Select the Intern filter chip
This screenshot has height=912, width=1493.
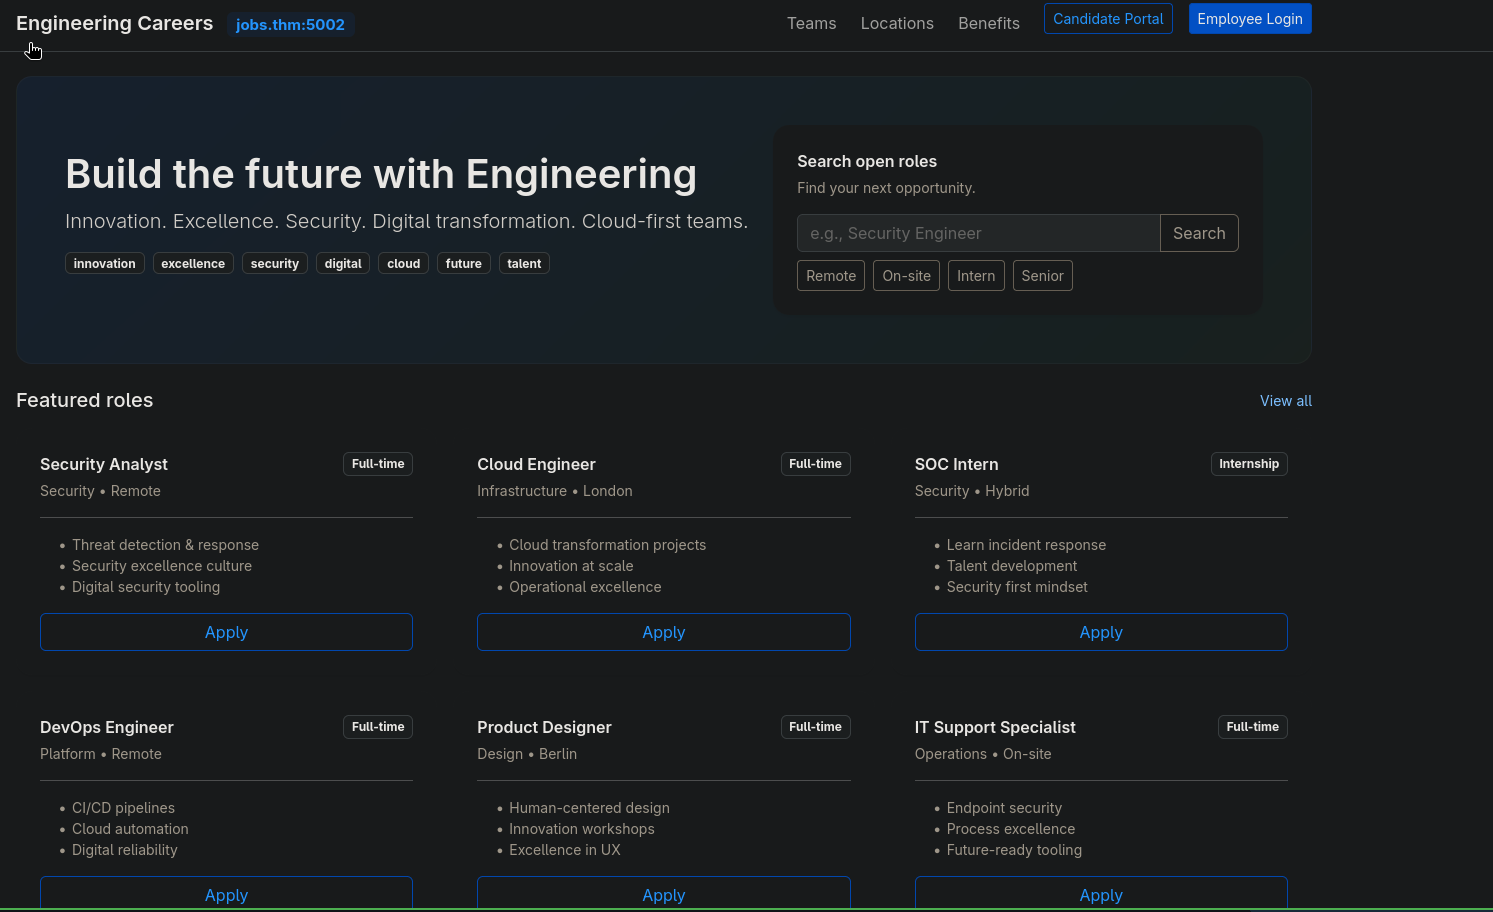click(976, 276)
